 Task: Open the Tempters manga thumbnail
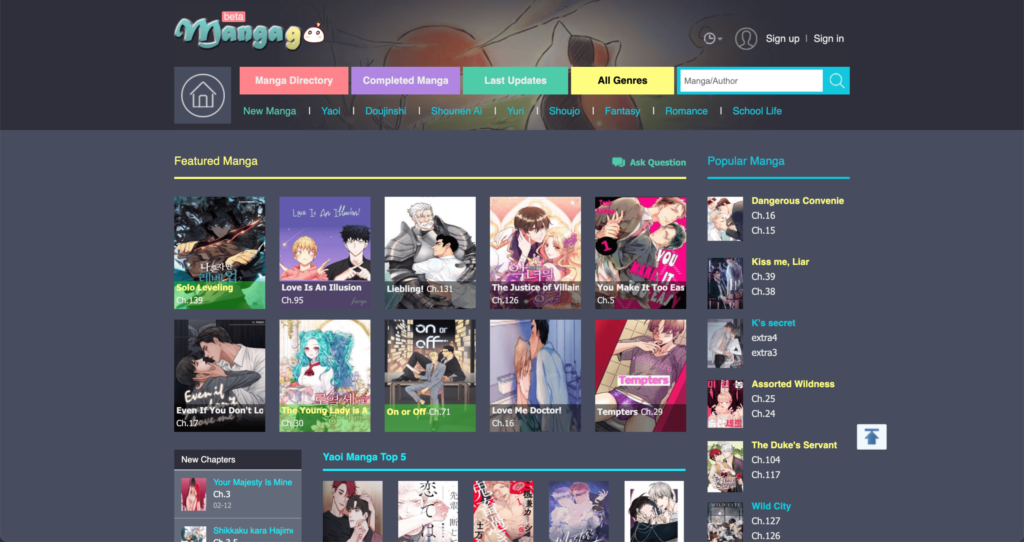[640, 374]
